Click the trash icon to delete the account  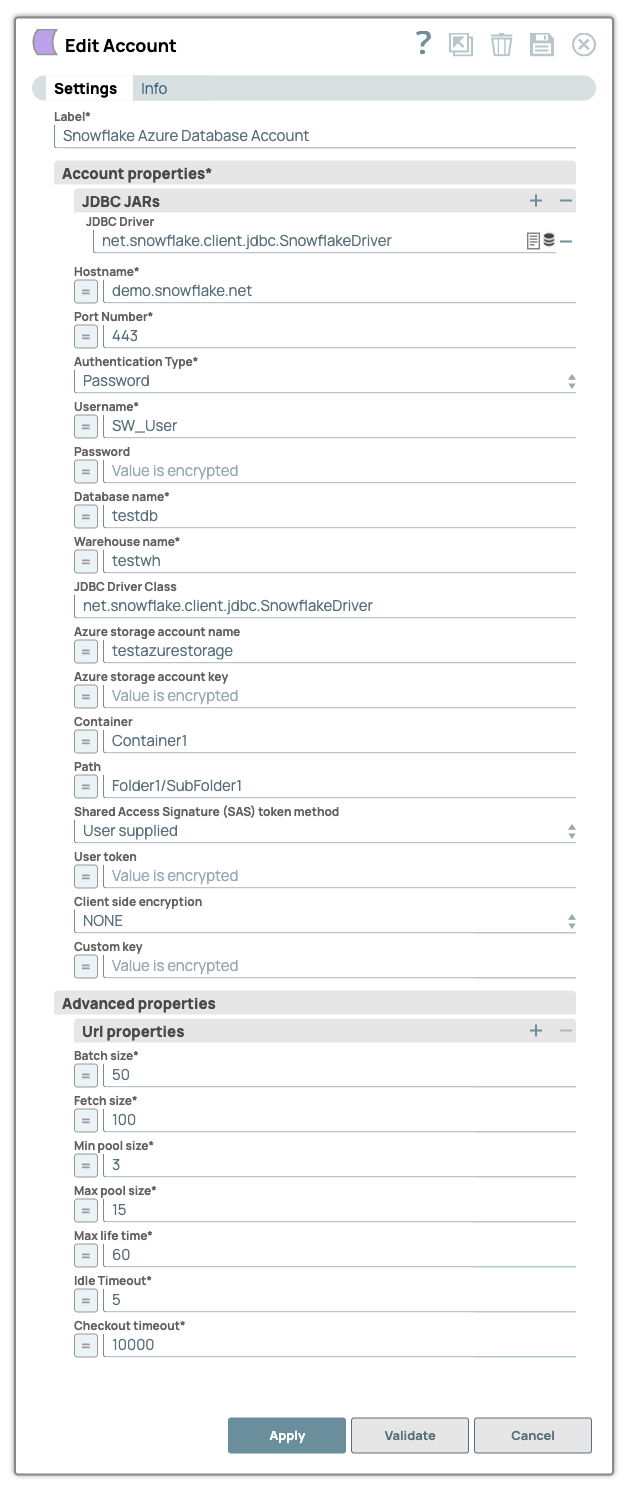point(501,44)
